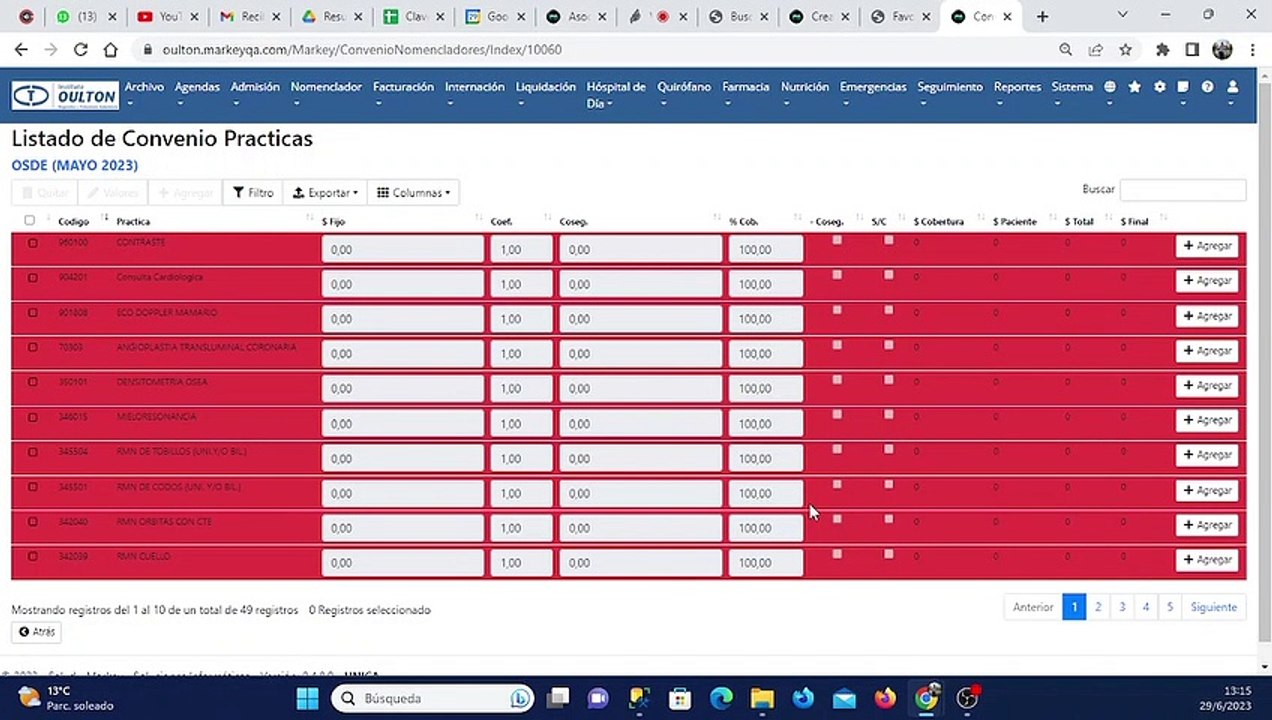Expand the Facturación menu
This screenshot has width=1272, height=720.
403,93
